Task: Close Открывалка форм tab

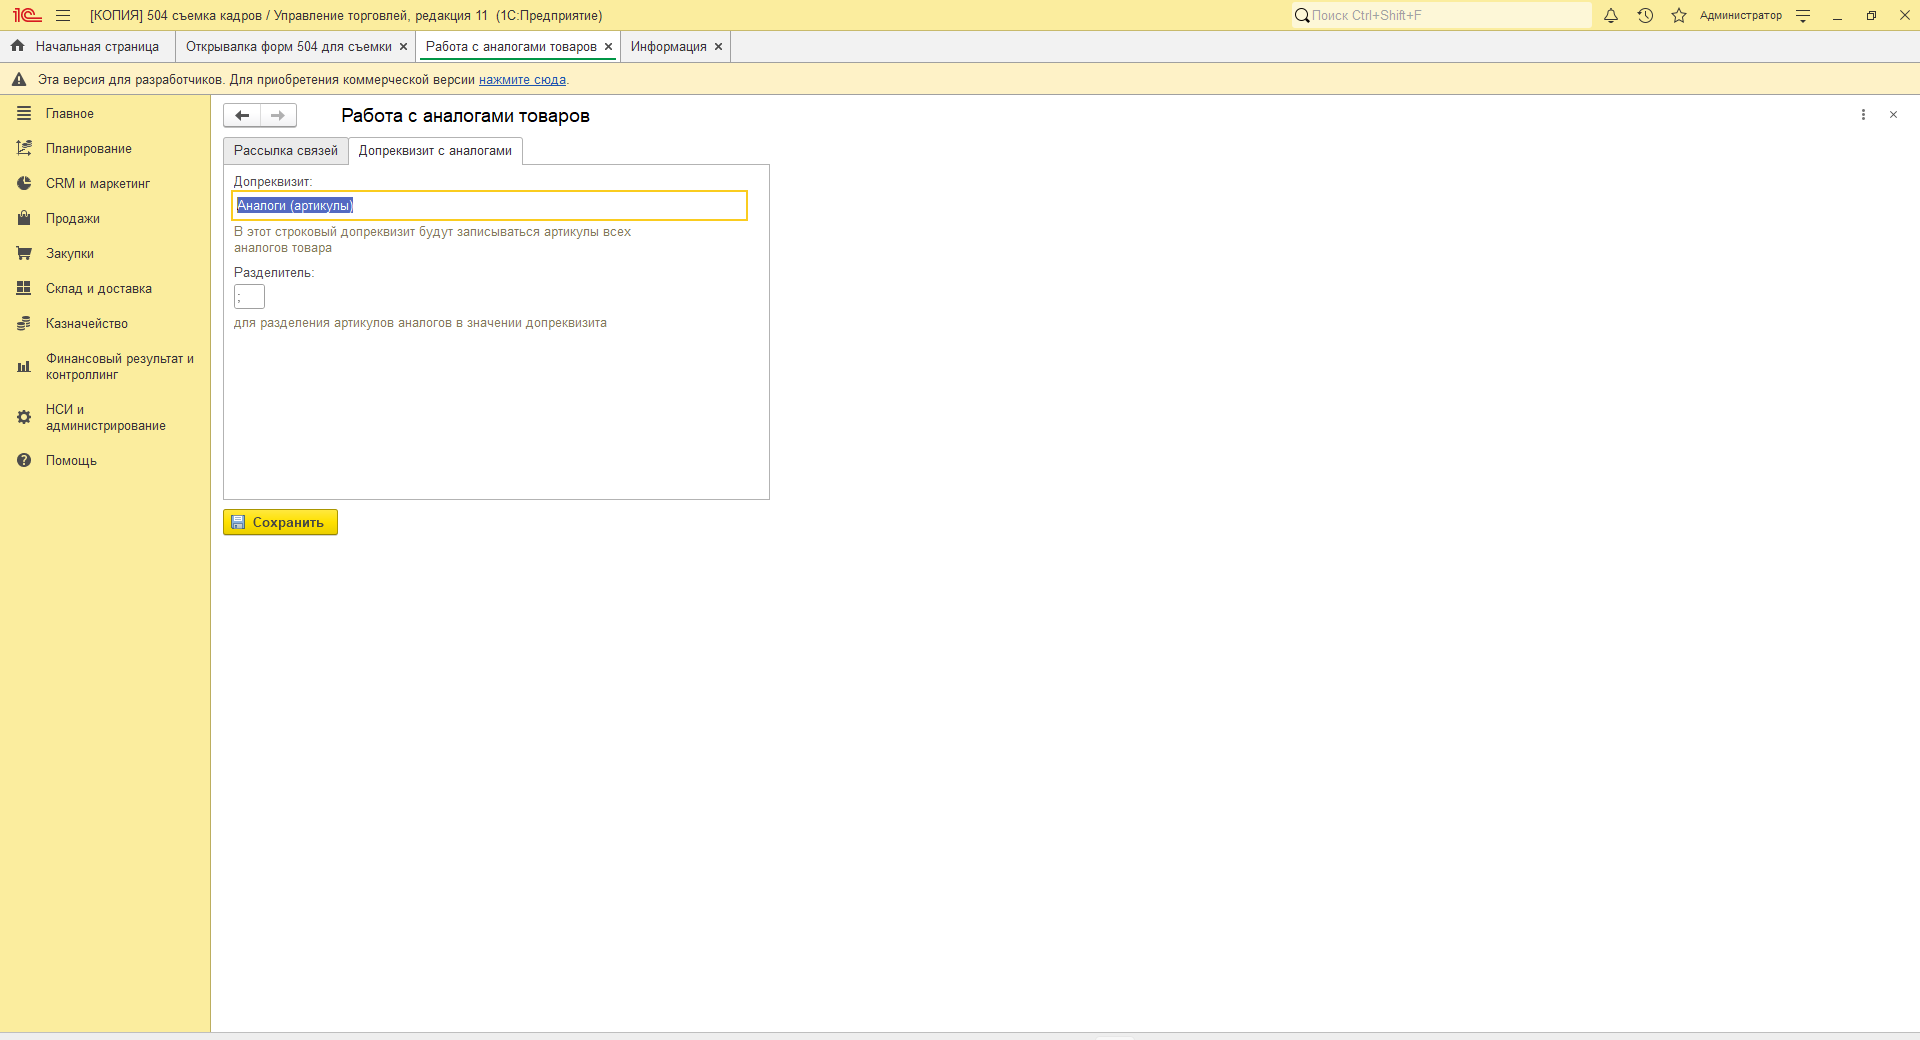Action: [x=404, y=47]
